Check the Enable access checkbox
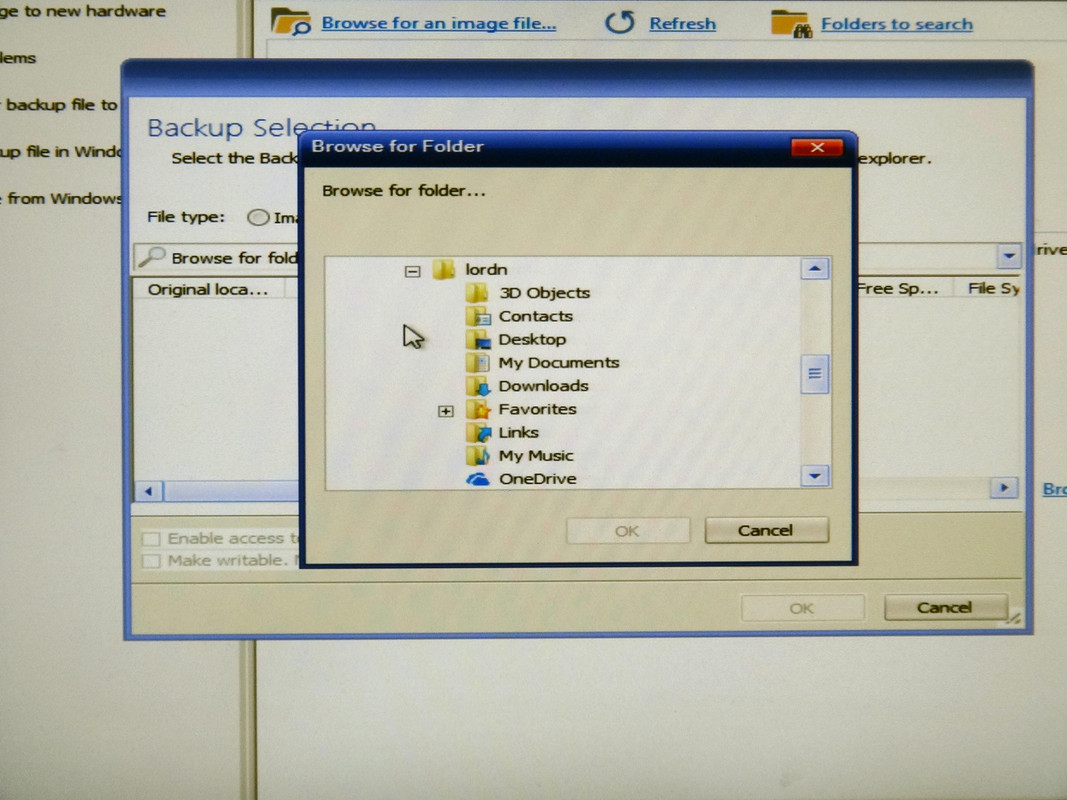 [x=151, y=539]
